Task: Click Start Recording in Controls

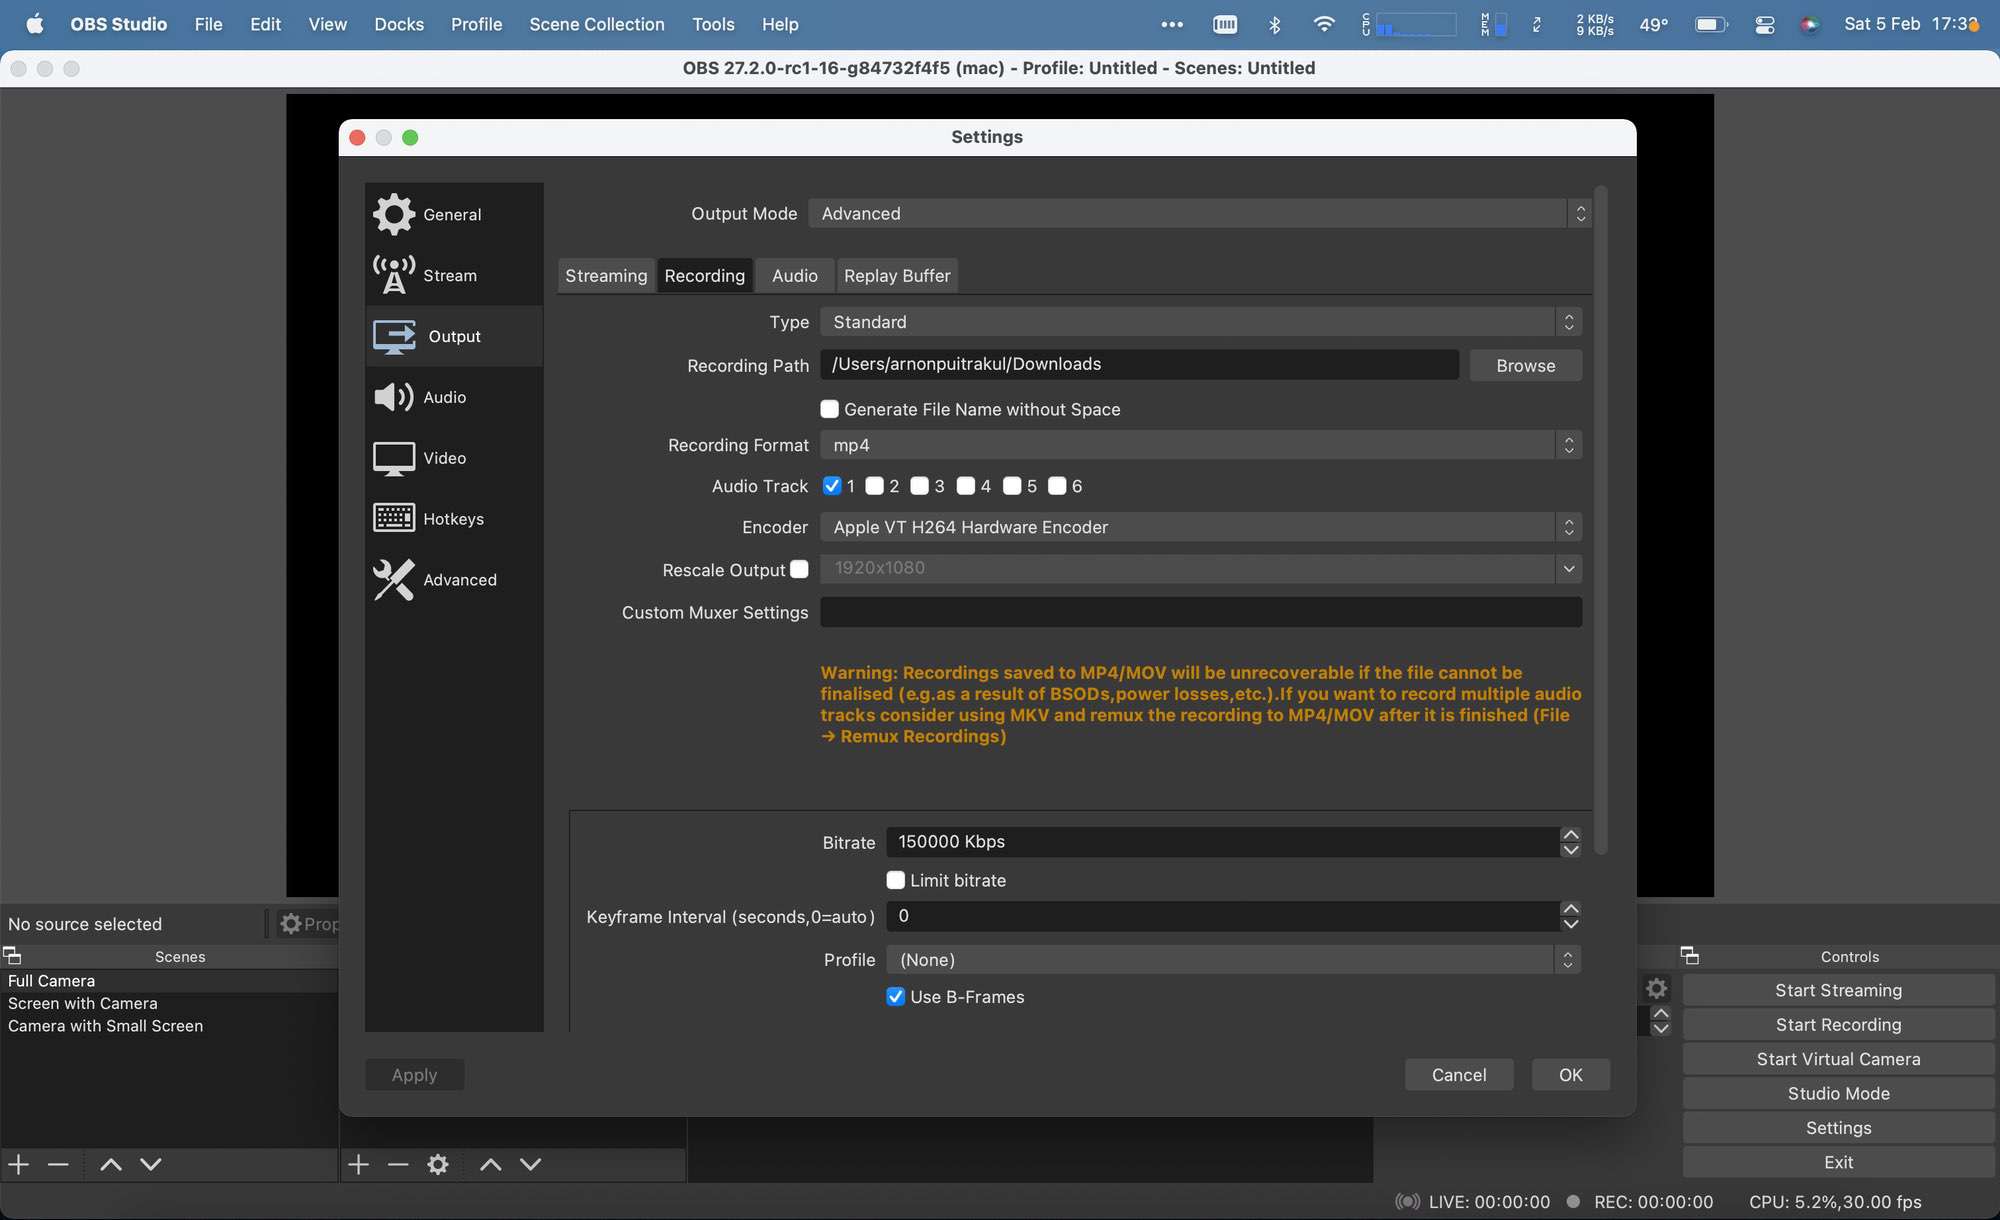Action: (1839, 1025)
